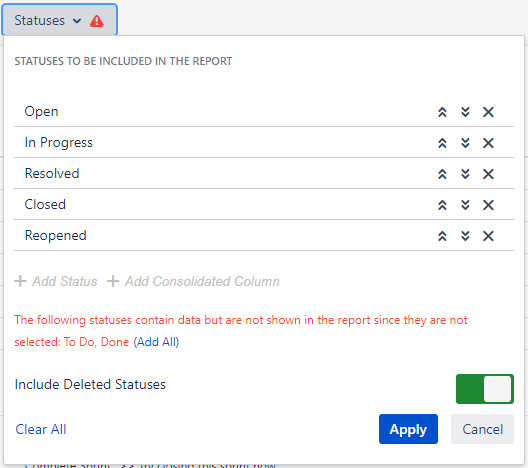528x468 pixels.
Task: Remove the Open status from report
Action: click(488, 112)
